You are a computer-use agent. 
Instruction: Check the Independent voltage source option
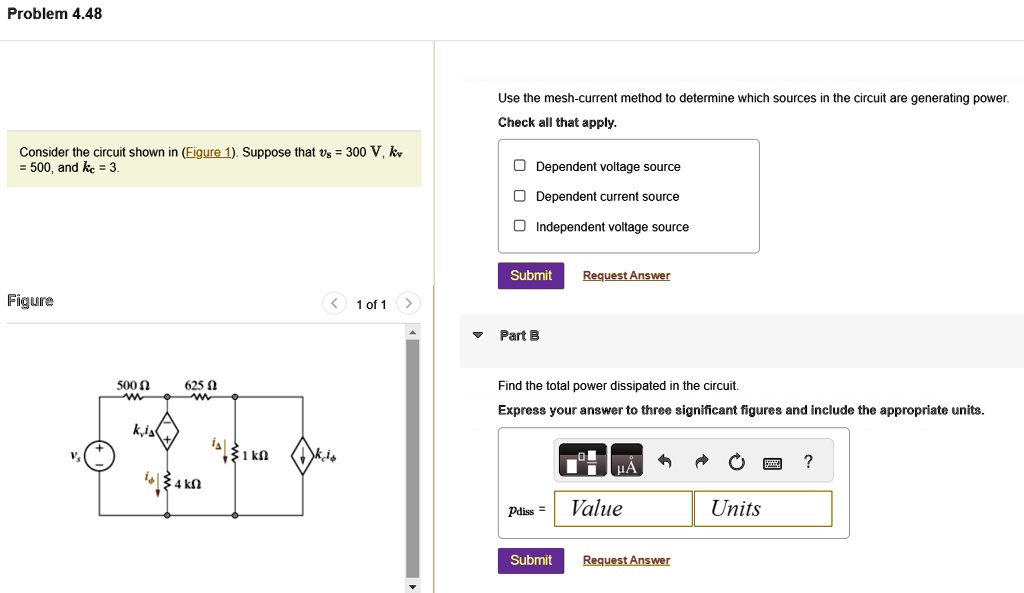[518, 226]
